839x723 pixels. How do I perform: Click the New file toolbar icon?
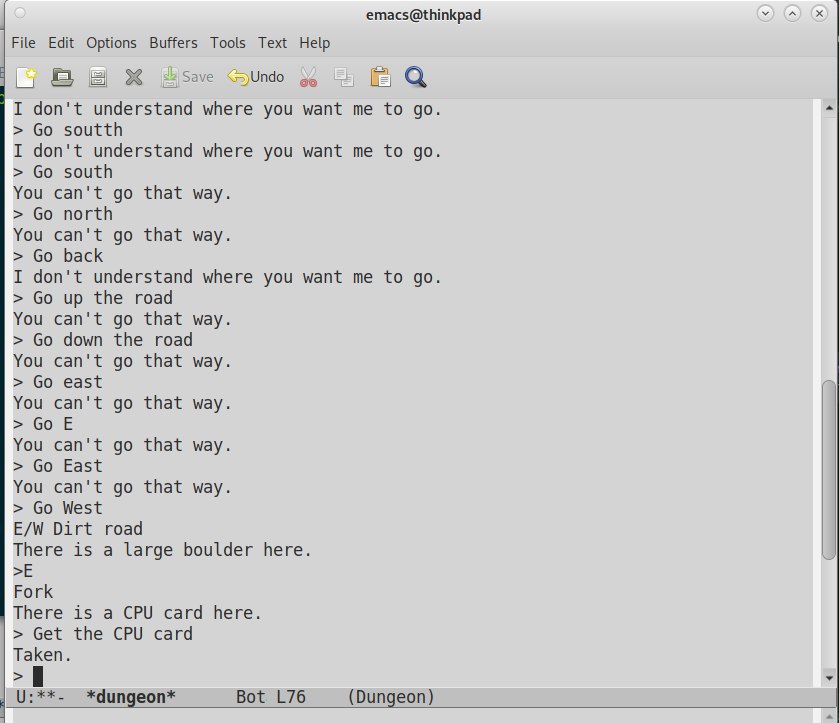pyautogui.click(x=26, y=77)
